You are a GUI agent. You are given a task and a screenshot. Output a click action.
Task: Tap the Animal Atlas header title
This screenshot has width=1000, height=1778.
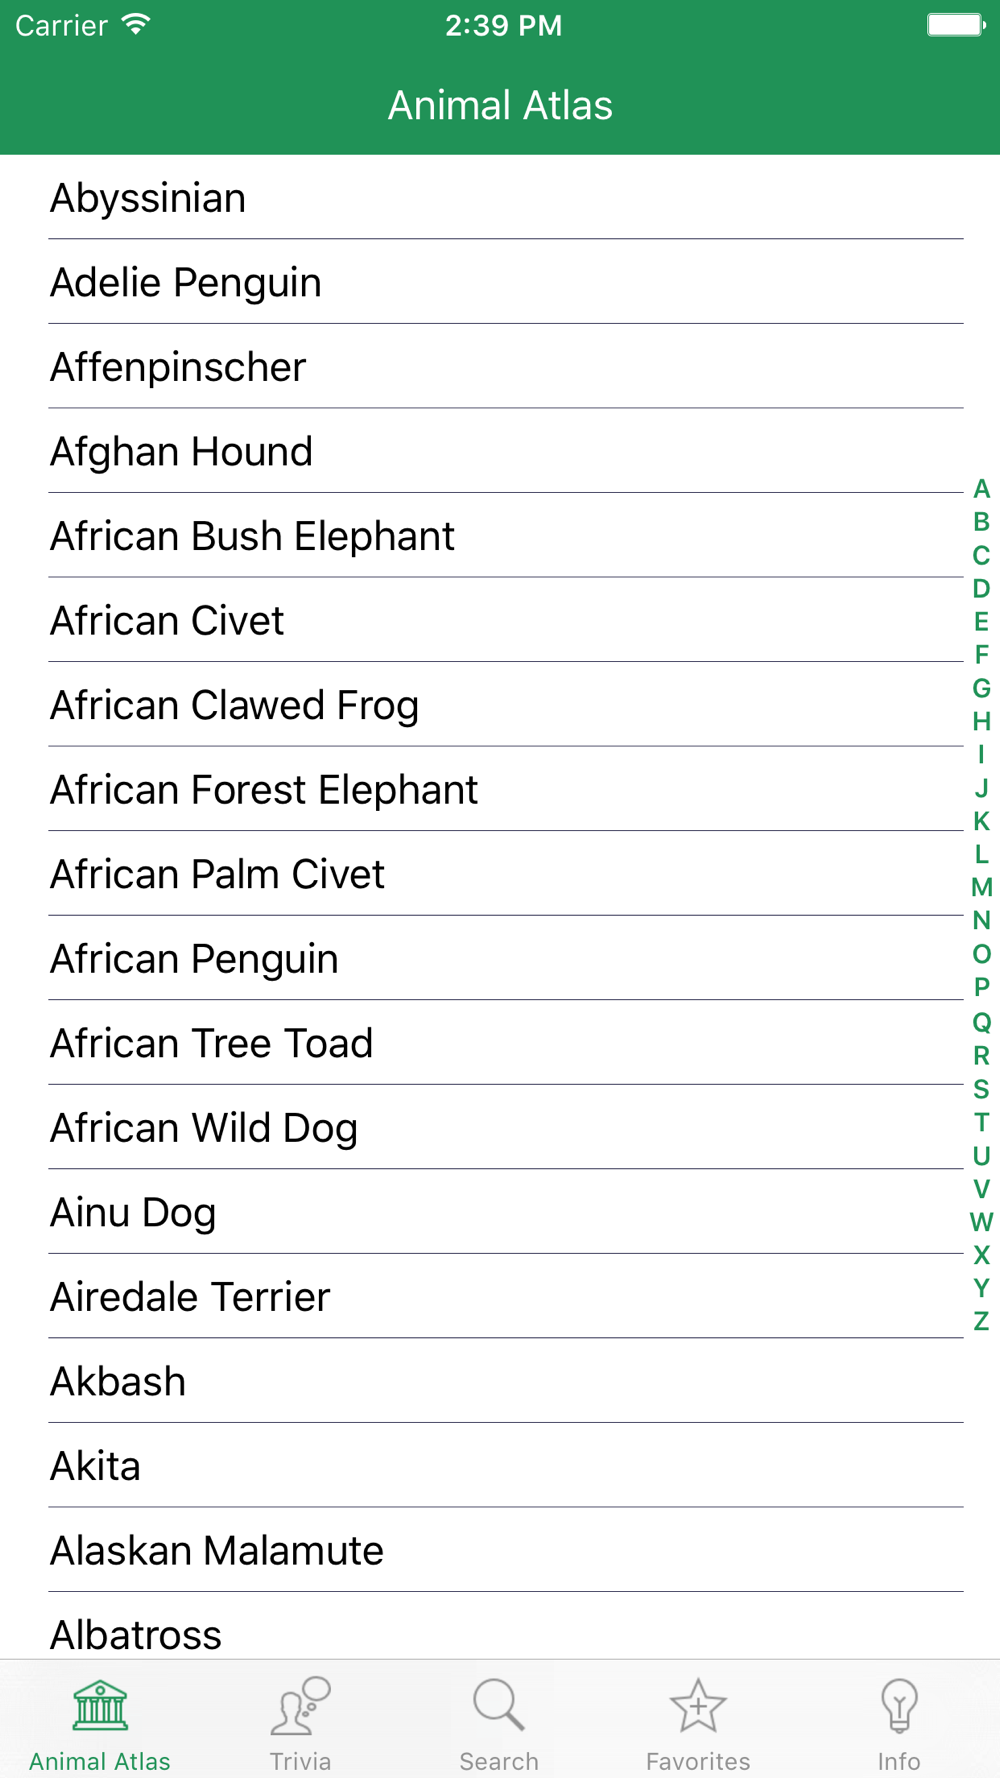click(x=500, y=105)
